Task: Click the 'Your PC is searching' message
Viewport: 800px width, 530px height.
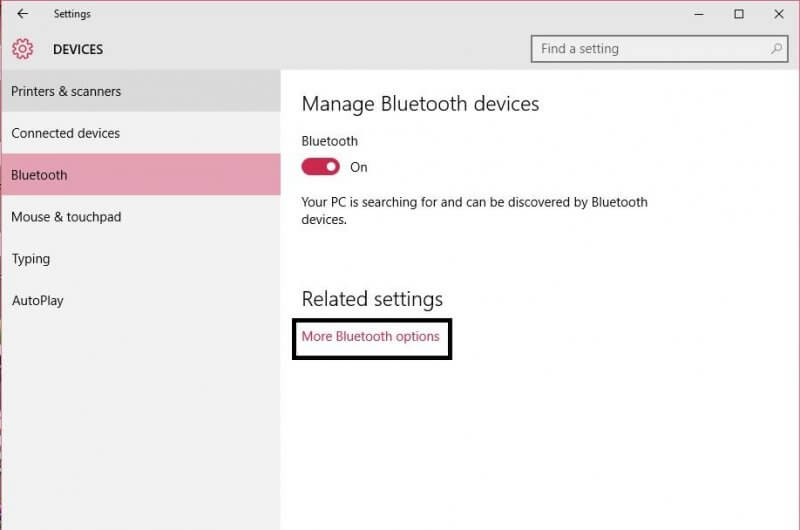Action: tap(474, 211)
